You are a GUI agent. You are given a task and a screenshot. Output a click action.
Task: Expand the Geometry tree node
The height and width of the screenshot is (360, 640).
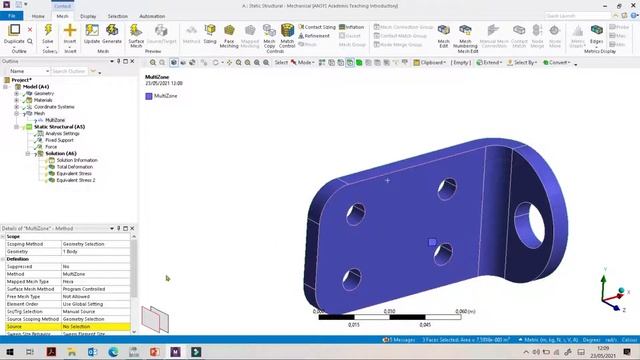tap(17, 93)
